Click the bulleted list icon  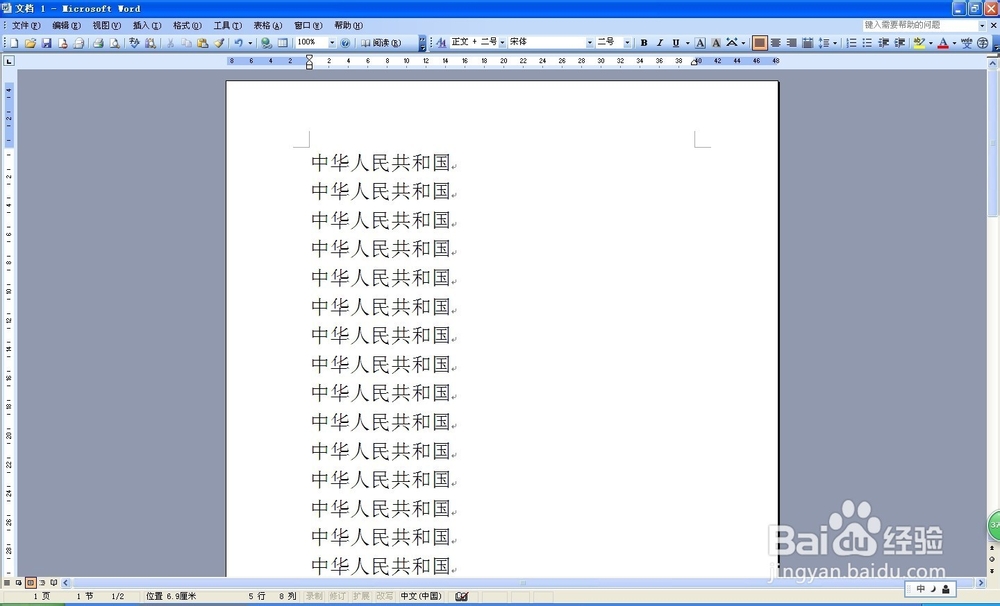tap(867, 43)
